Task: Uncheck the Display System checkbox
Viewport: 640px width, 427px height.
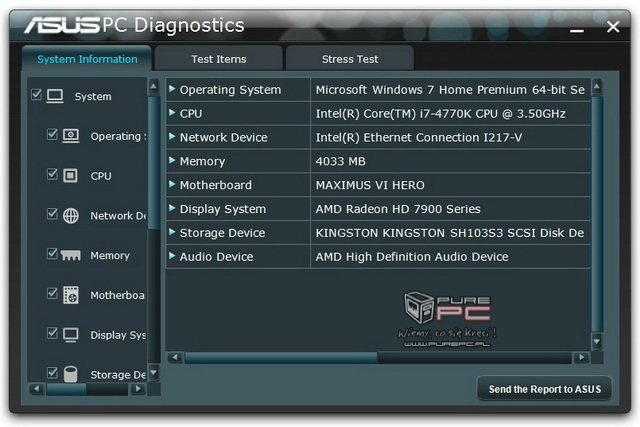Action: (52, 333)
